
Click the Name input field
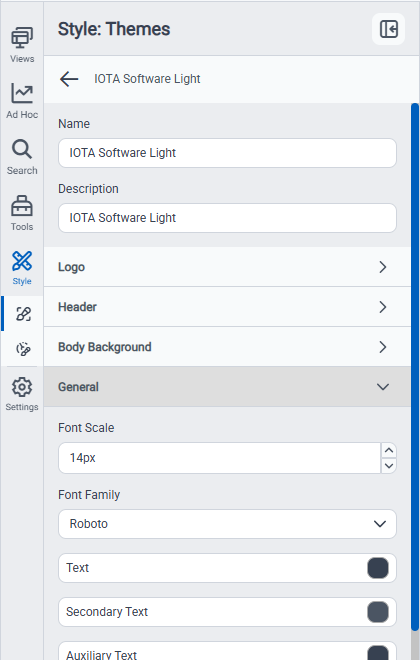(x=227, y=153)
